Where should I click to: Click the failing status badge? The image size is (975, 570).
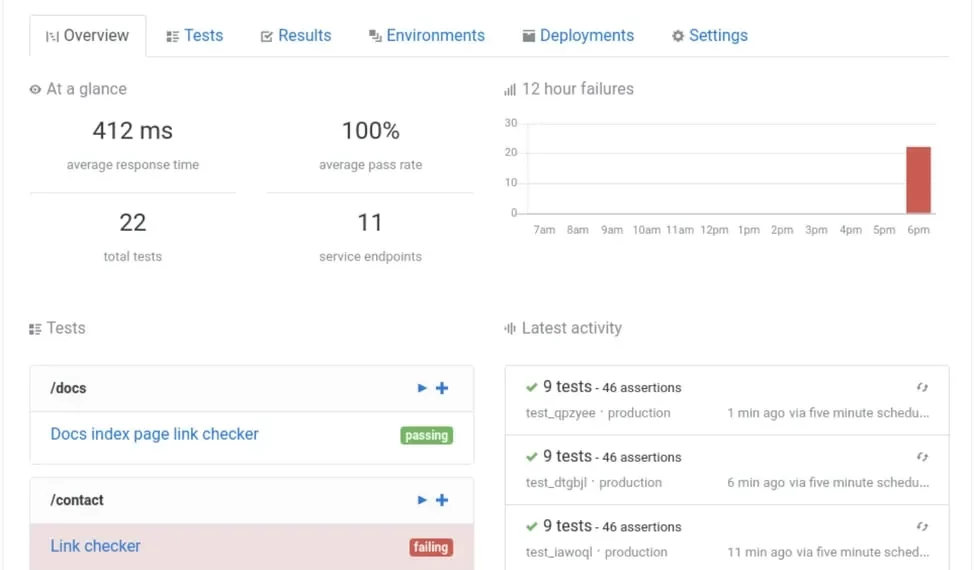coord(431,547)
